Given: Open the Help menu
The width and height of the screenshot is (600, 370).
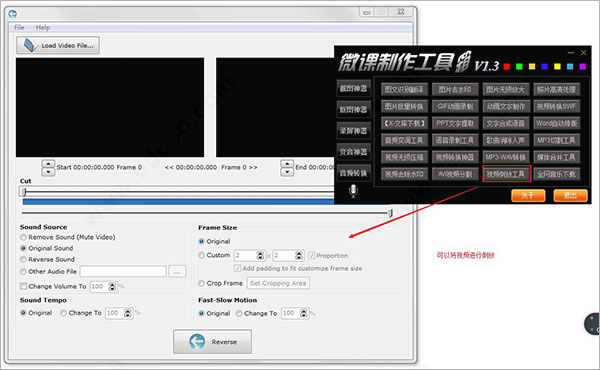Looking at the screenshot, I should (43, 28).
